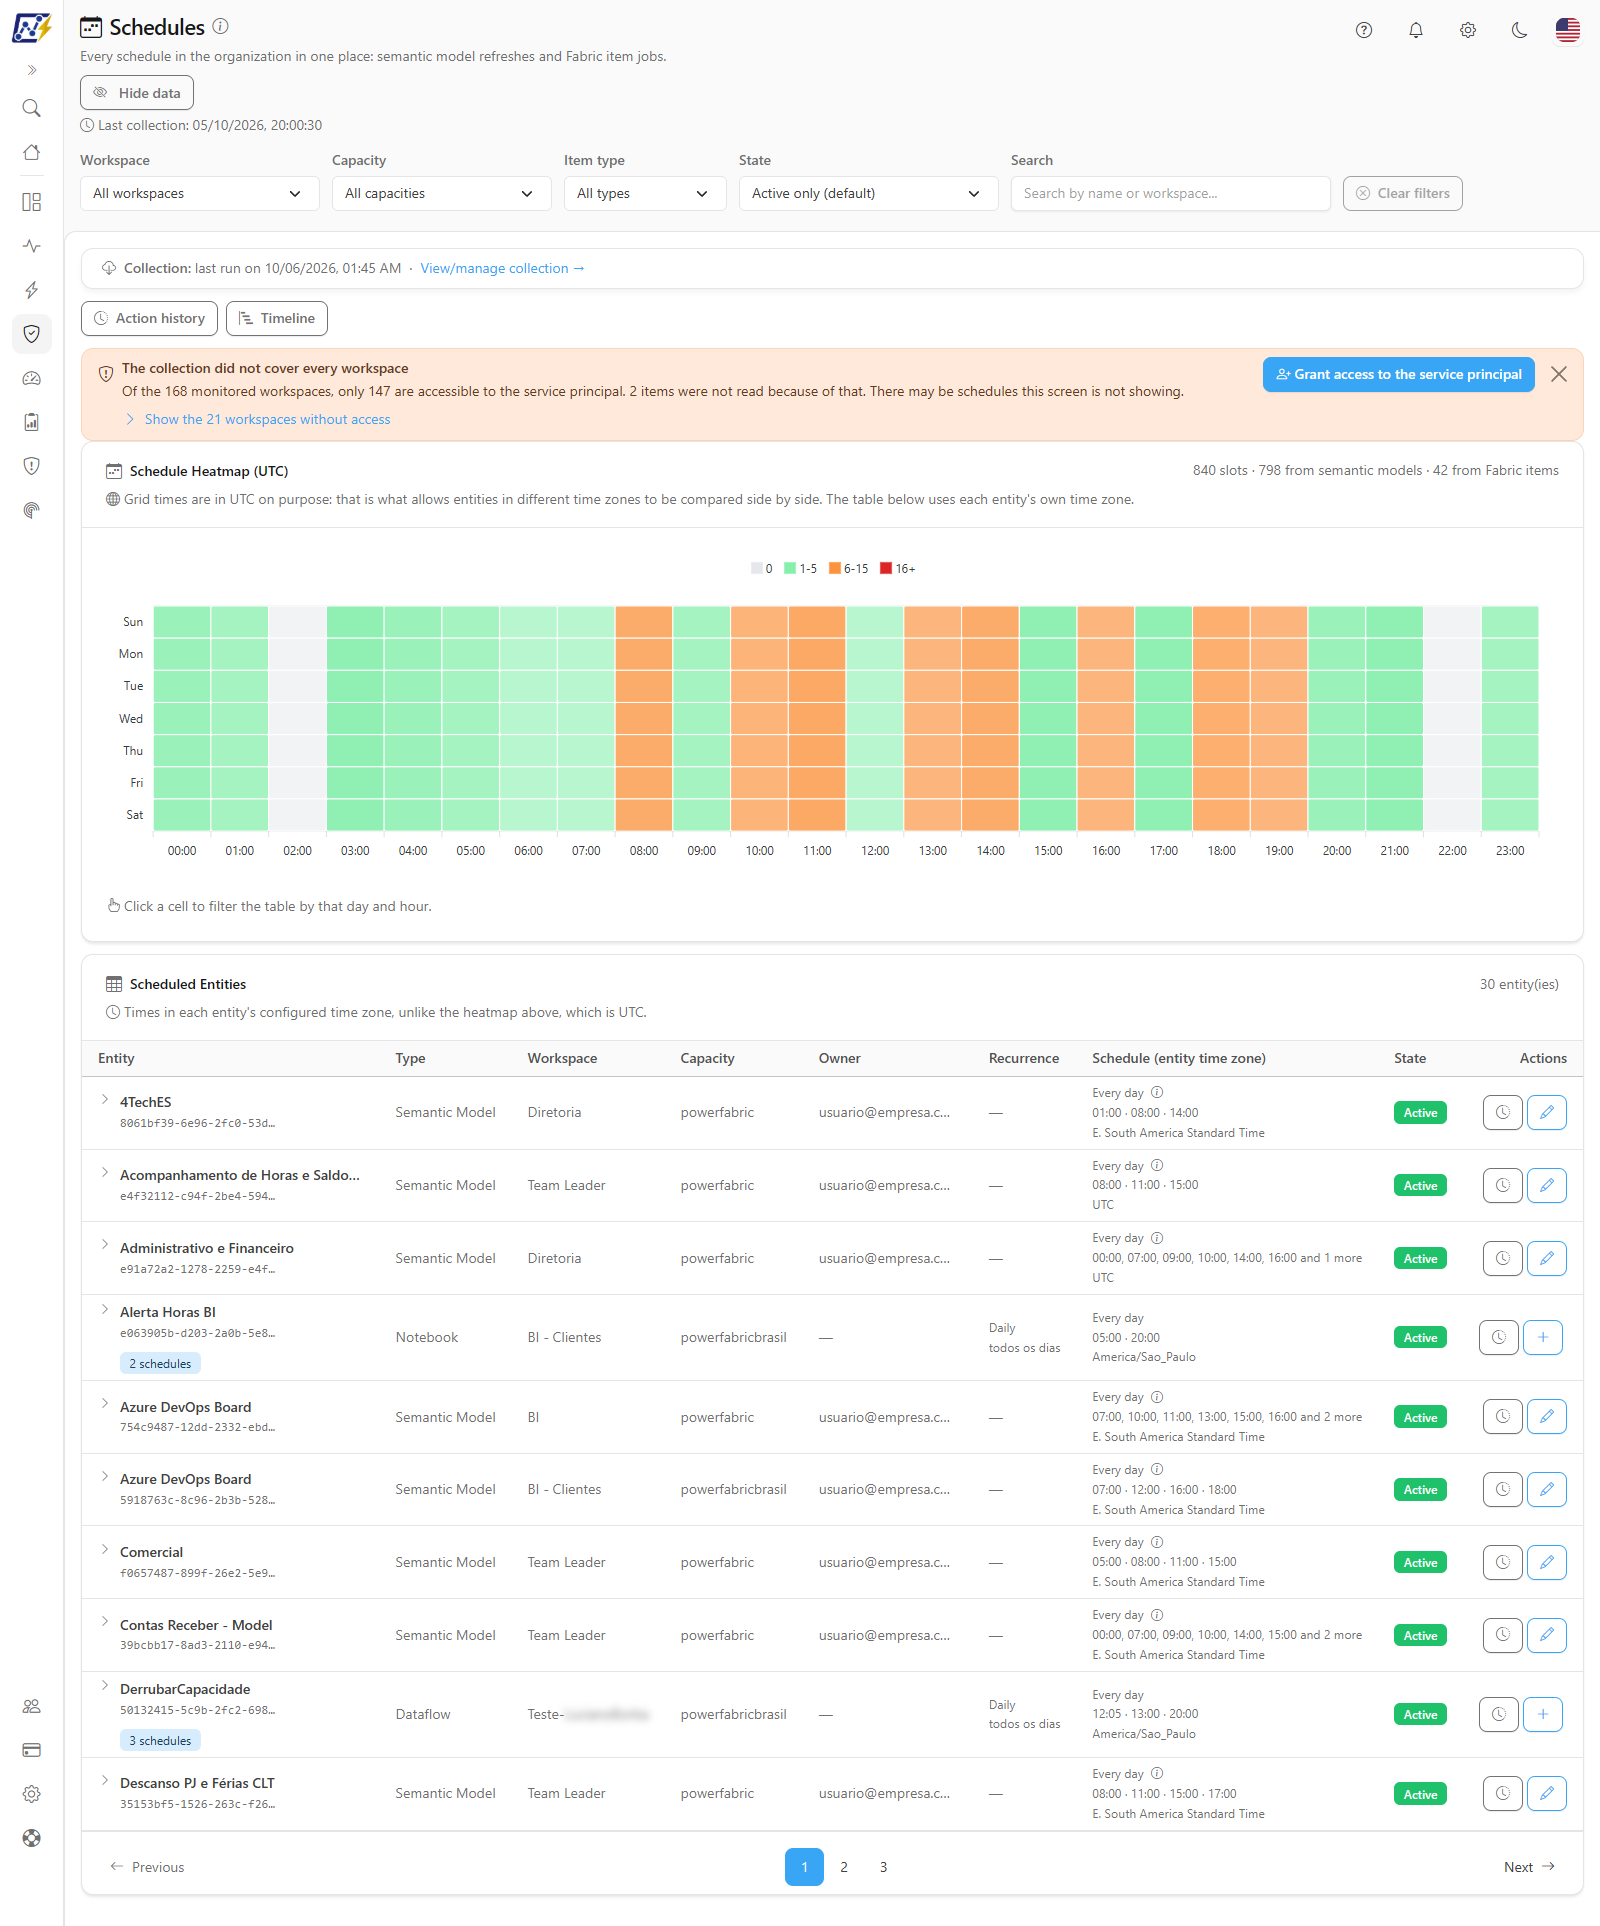Open the State filter dropdown
This screenshot has width=1600, height=1926.
pos(869,194)
